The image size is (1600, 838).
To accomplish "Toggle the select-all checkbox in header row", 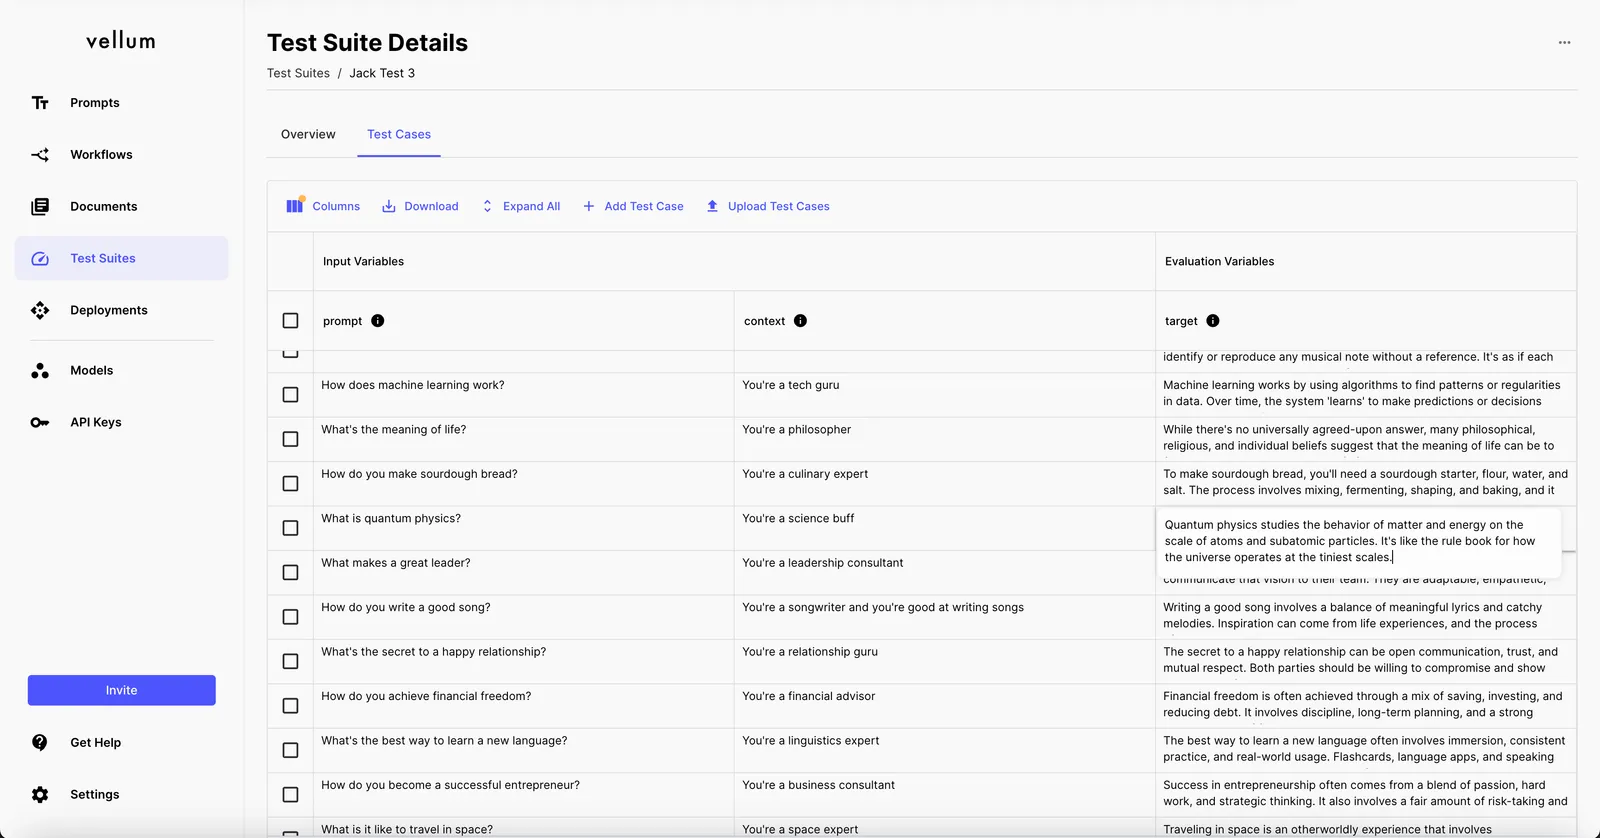I will pyautogui.click(x=291, y=321).
